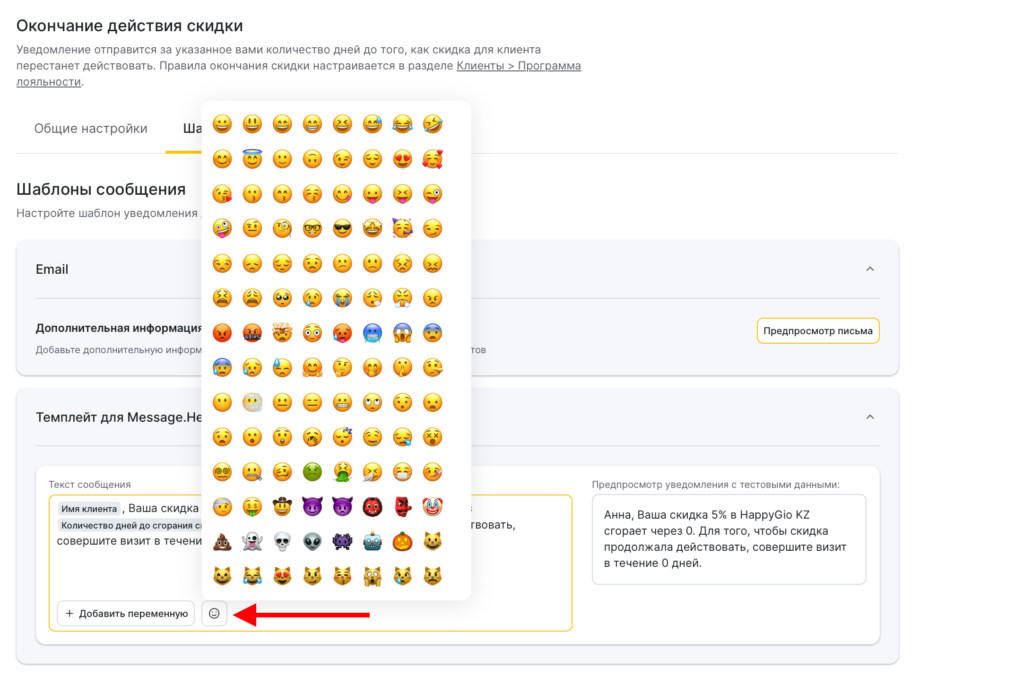Insert the clown face emoji
Image resolution: width=1024 pixels, height=677 pixels.
[432, 506]
